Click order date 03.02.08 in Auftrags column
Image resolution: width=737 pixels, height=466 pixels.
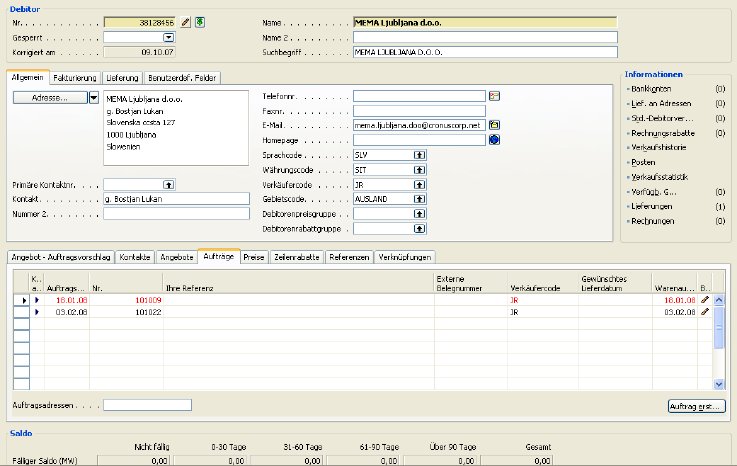point(67,312)
